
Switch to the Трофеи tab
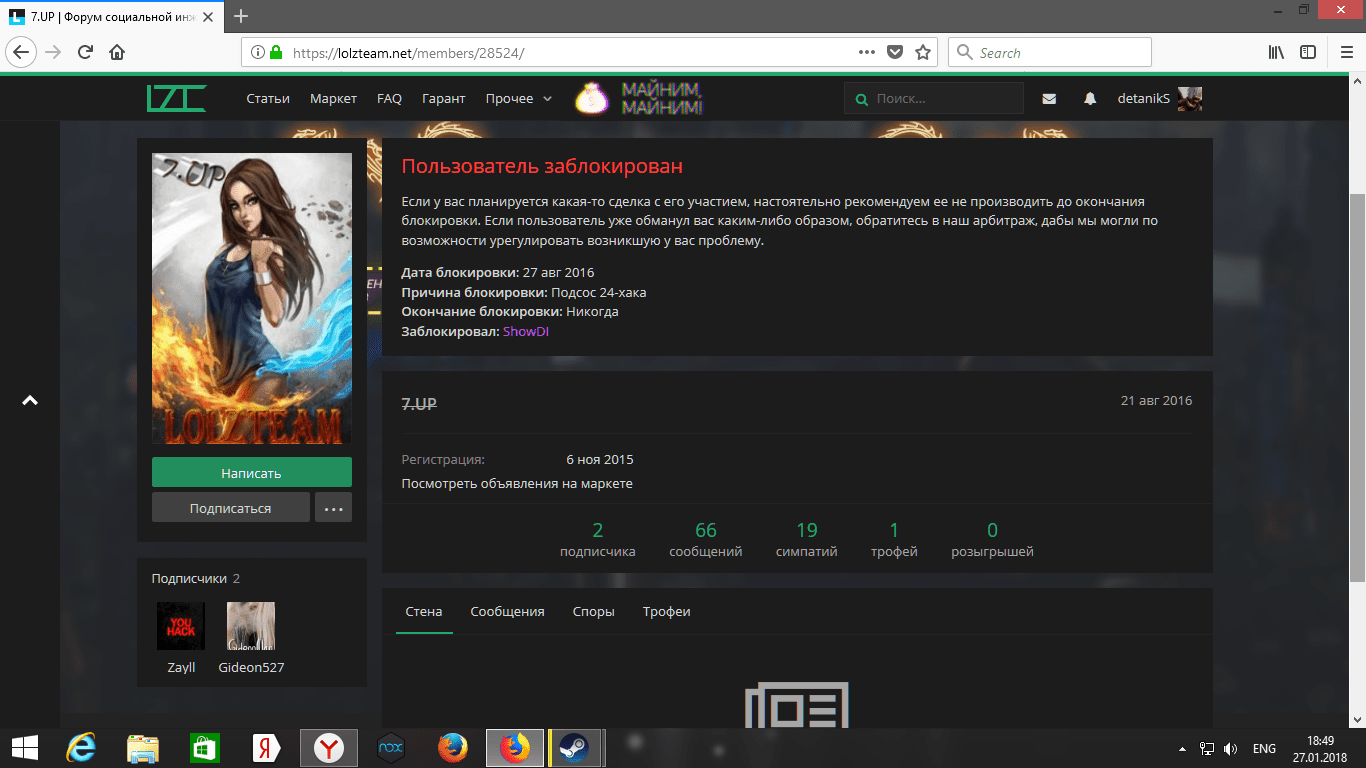pos(666,611)
